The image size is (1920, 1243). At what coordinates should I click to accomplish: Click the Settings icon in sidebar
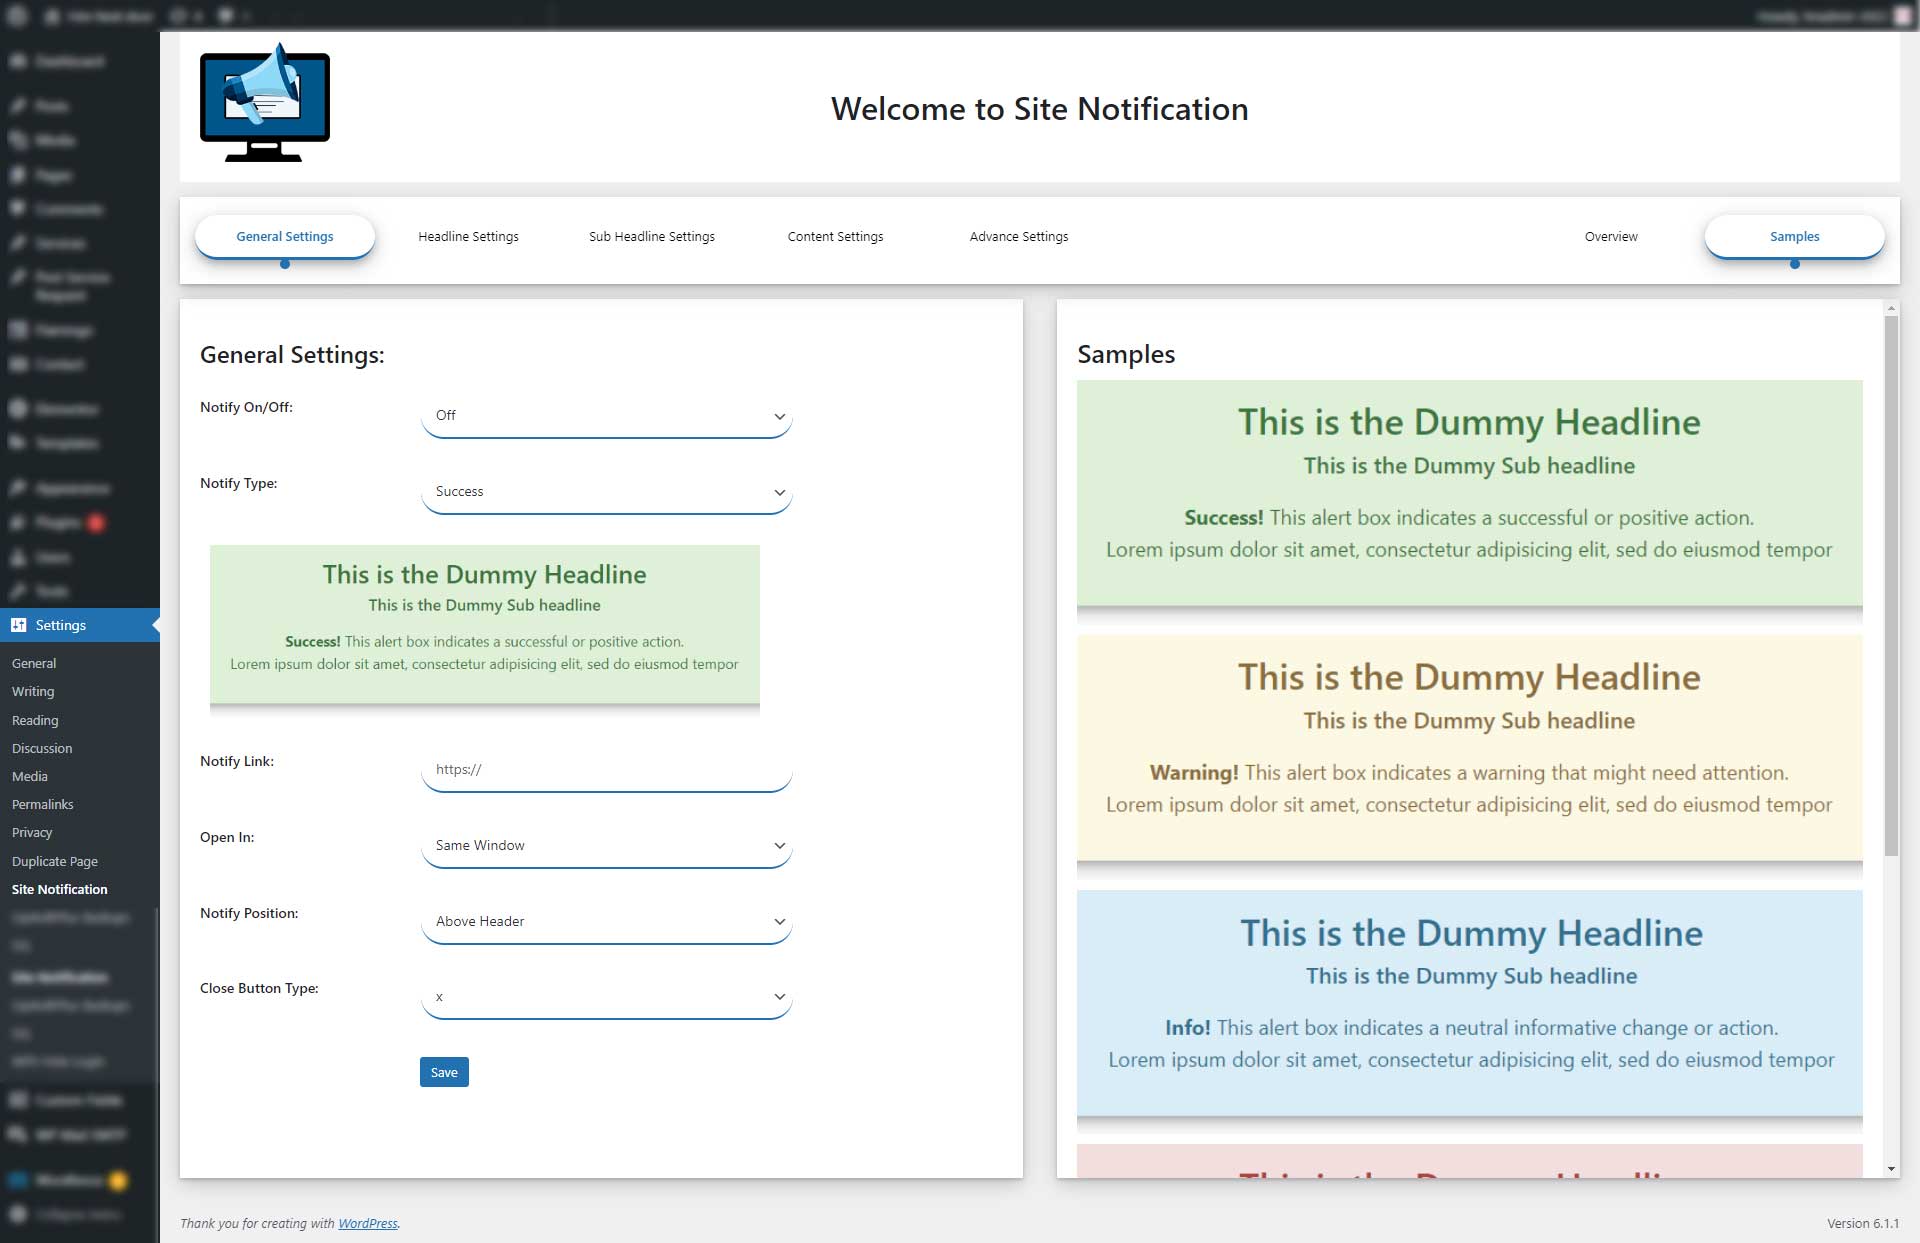tap(18, 625)
